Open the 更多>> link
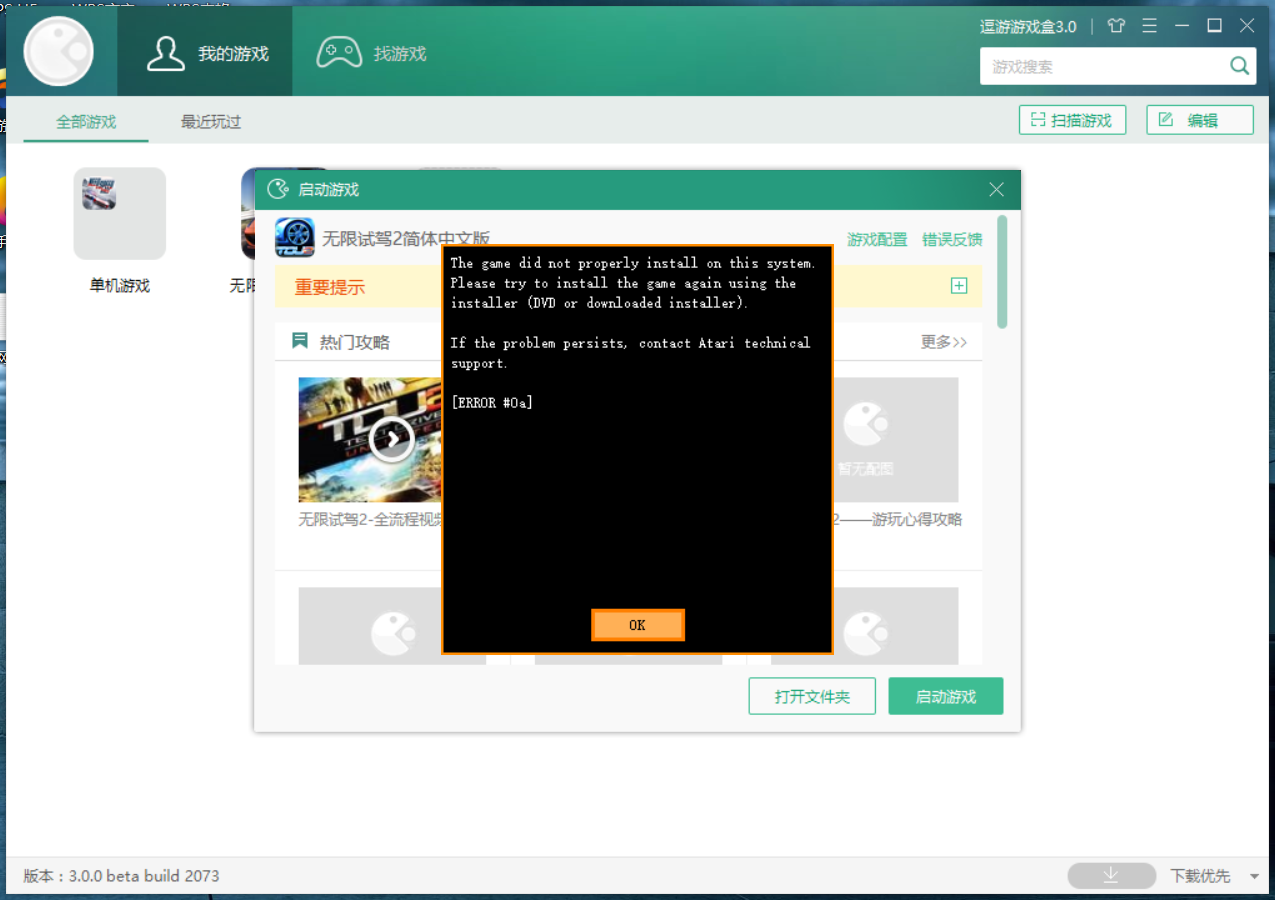Image resolution: width=1275 pixels, height=900 pixels. coord(944,342)
